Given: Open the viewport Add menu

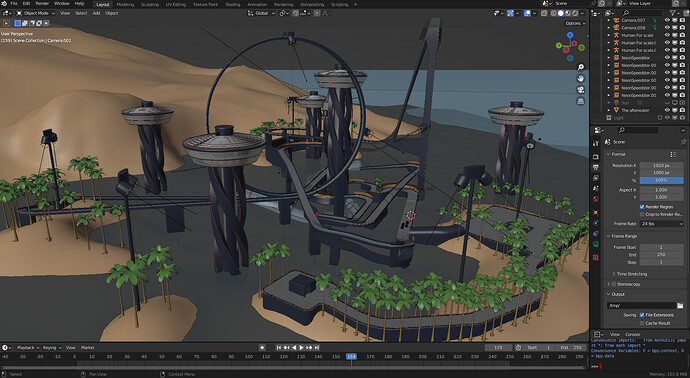Looking at the screenshot, I should (96, 13).
